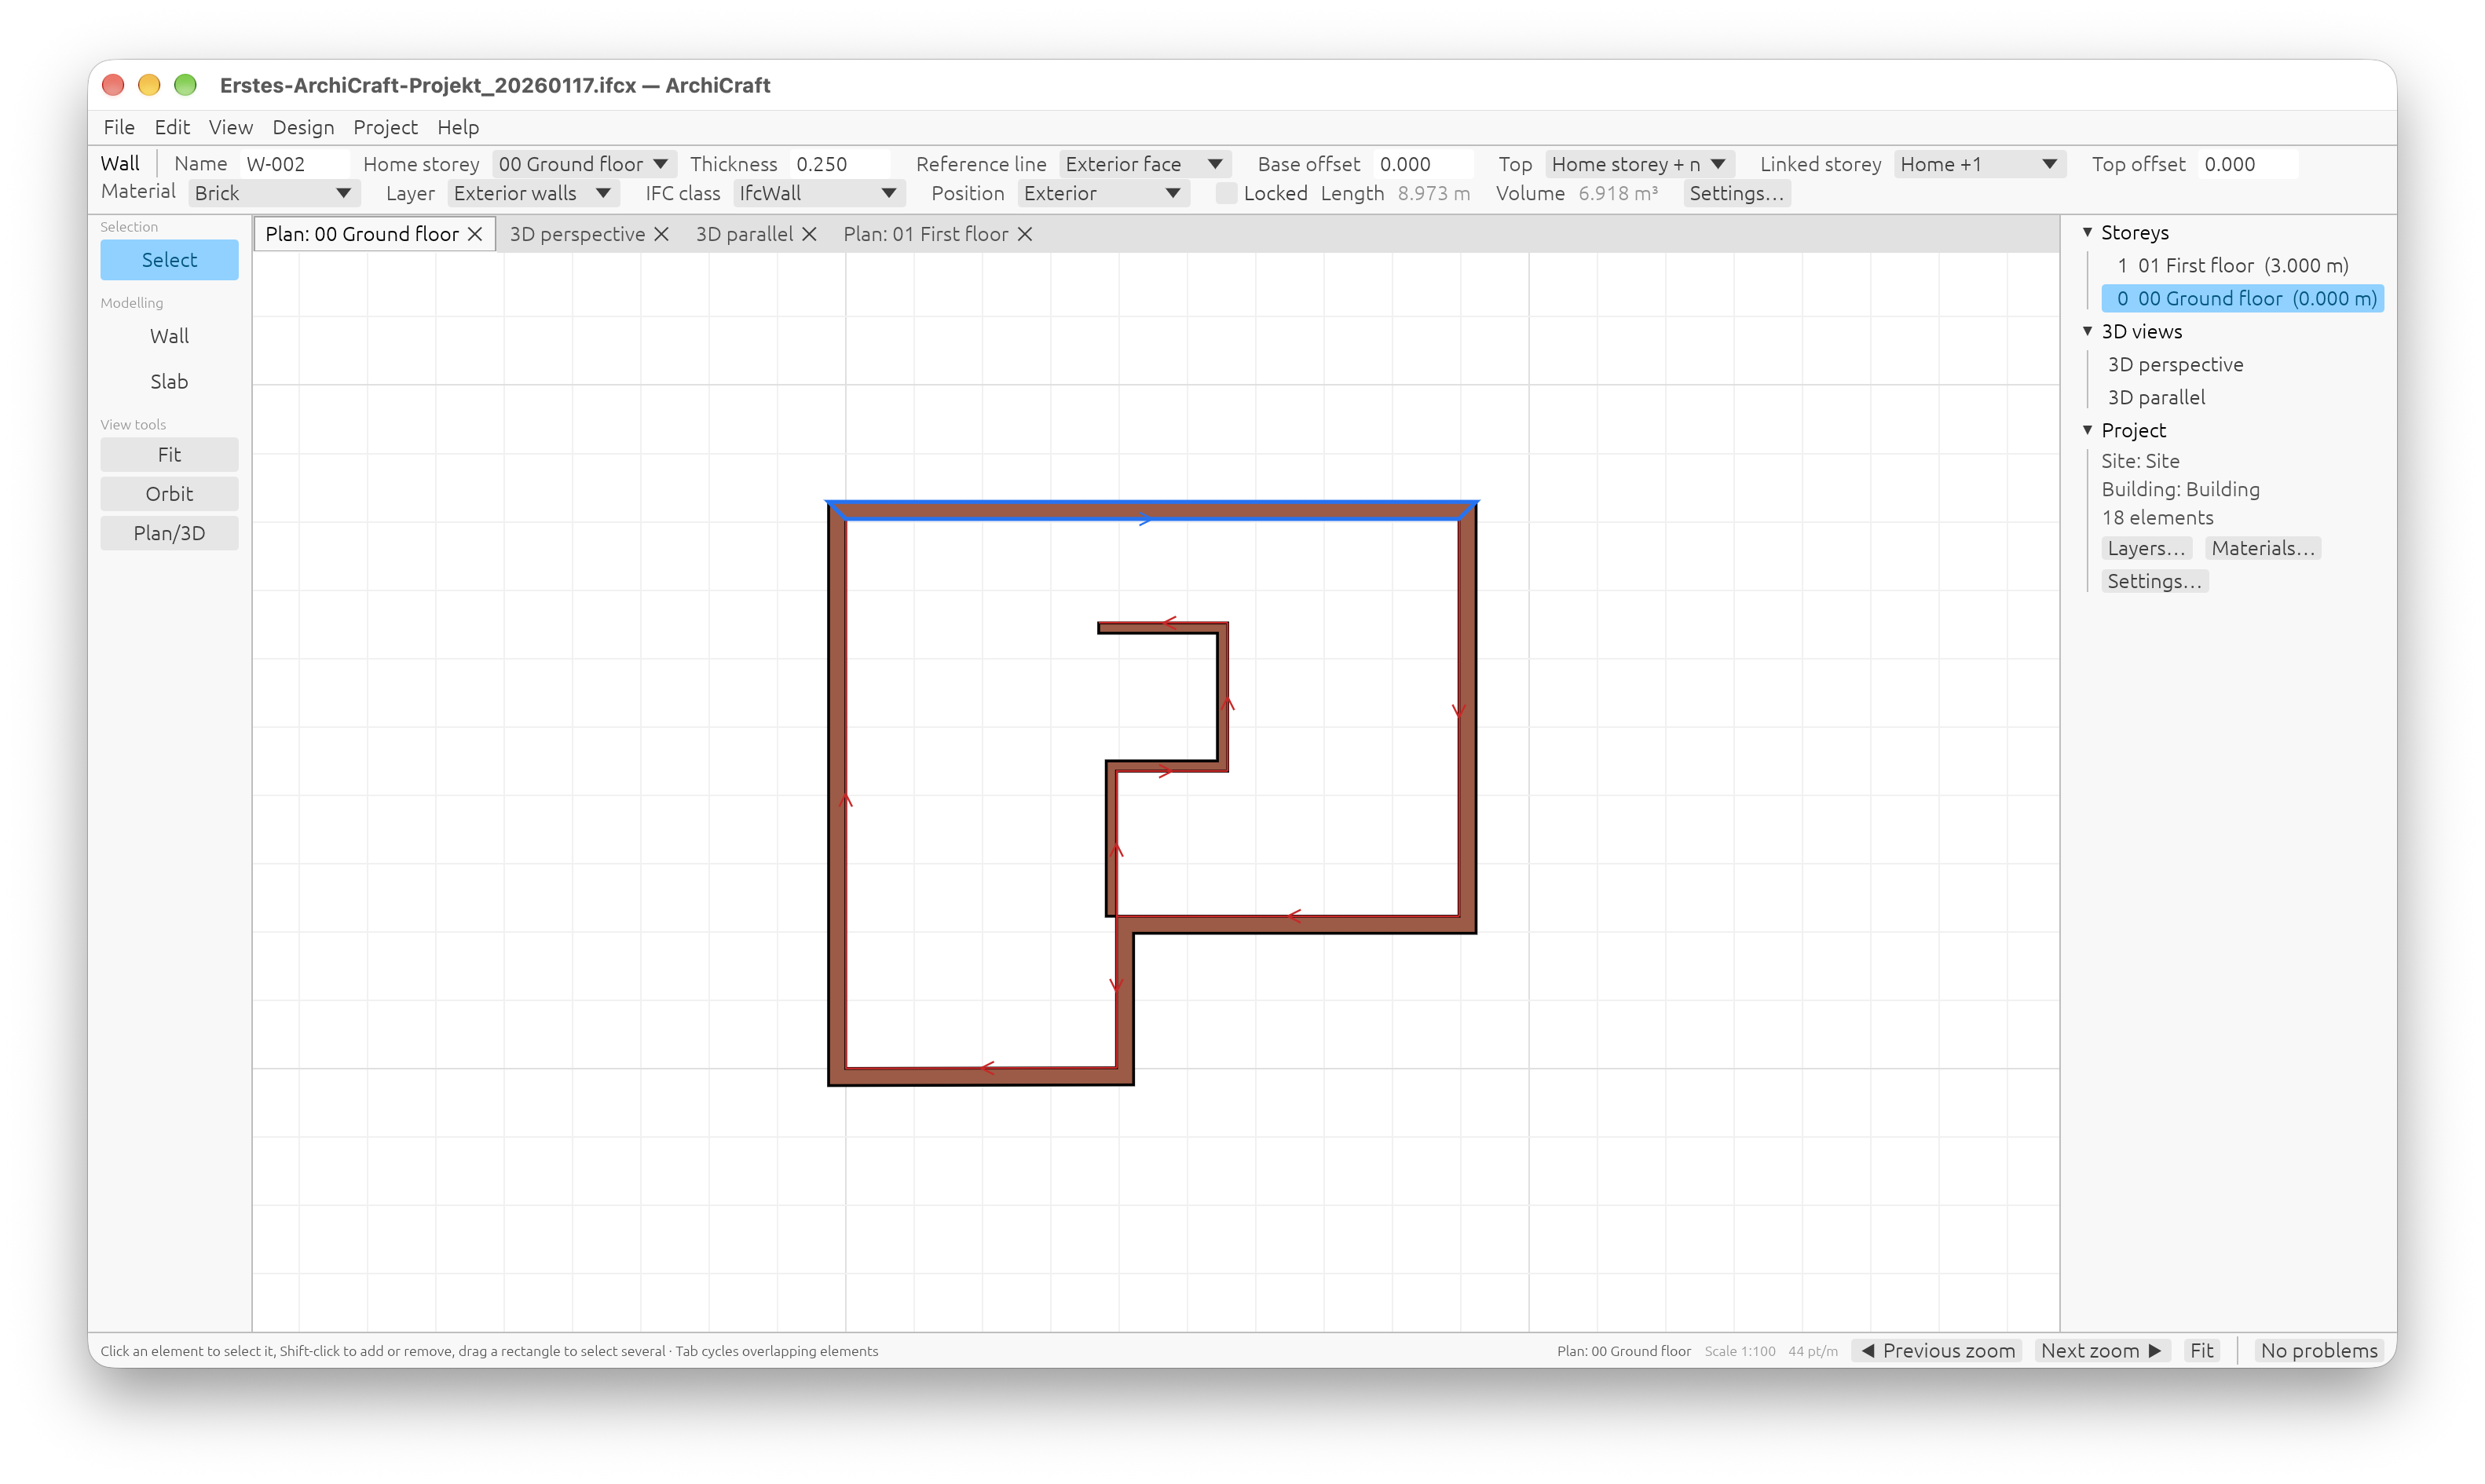Click the Fit button in View tools

point(169,454)
